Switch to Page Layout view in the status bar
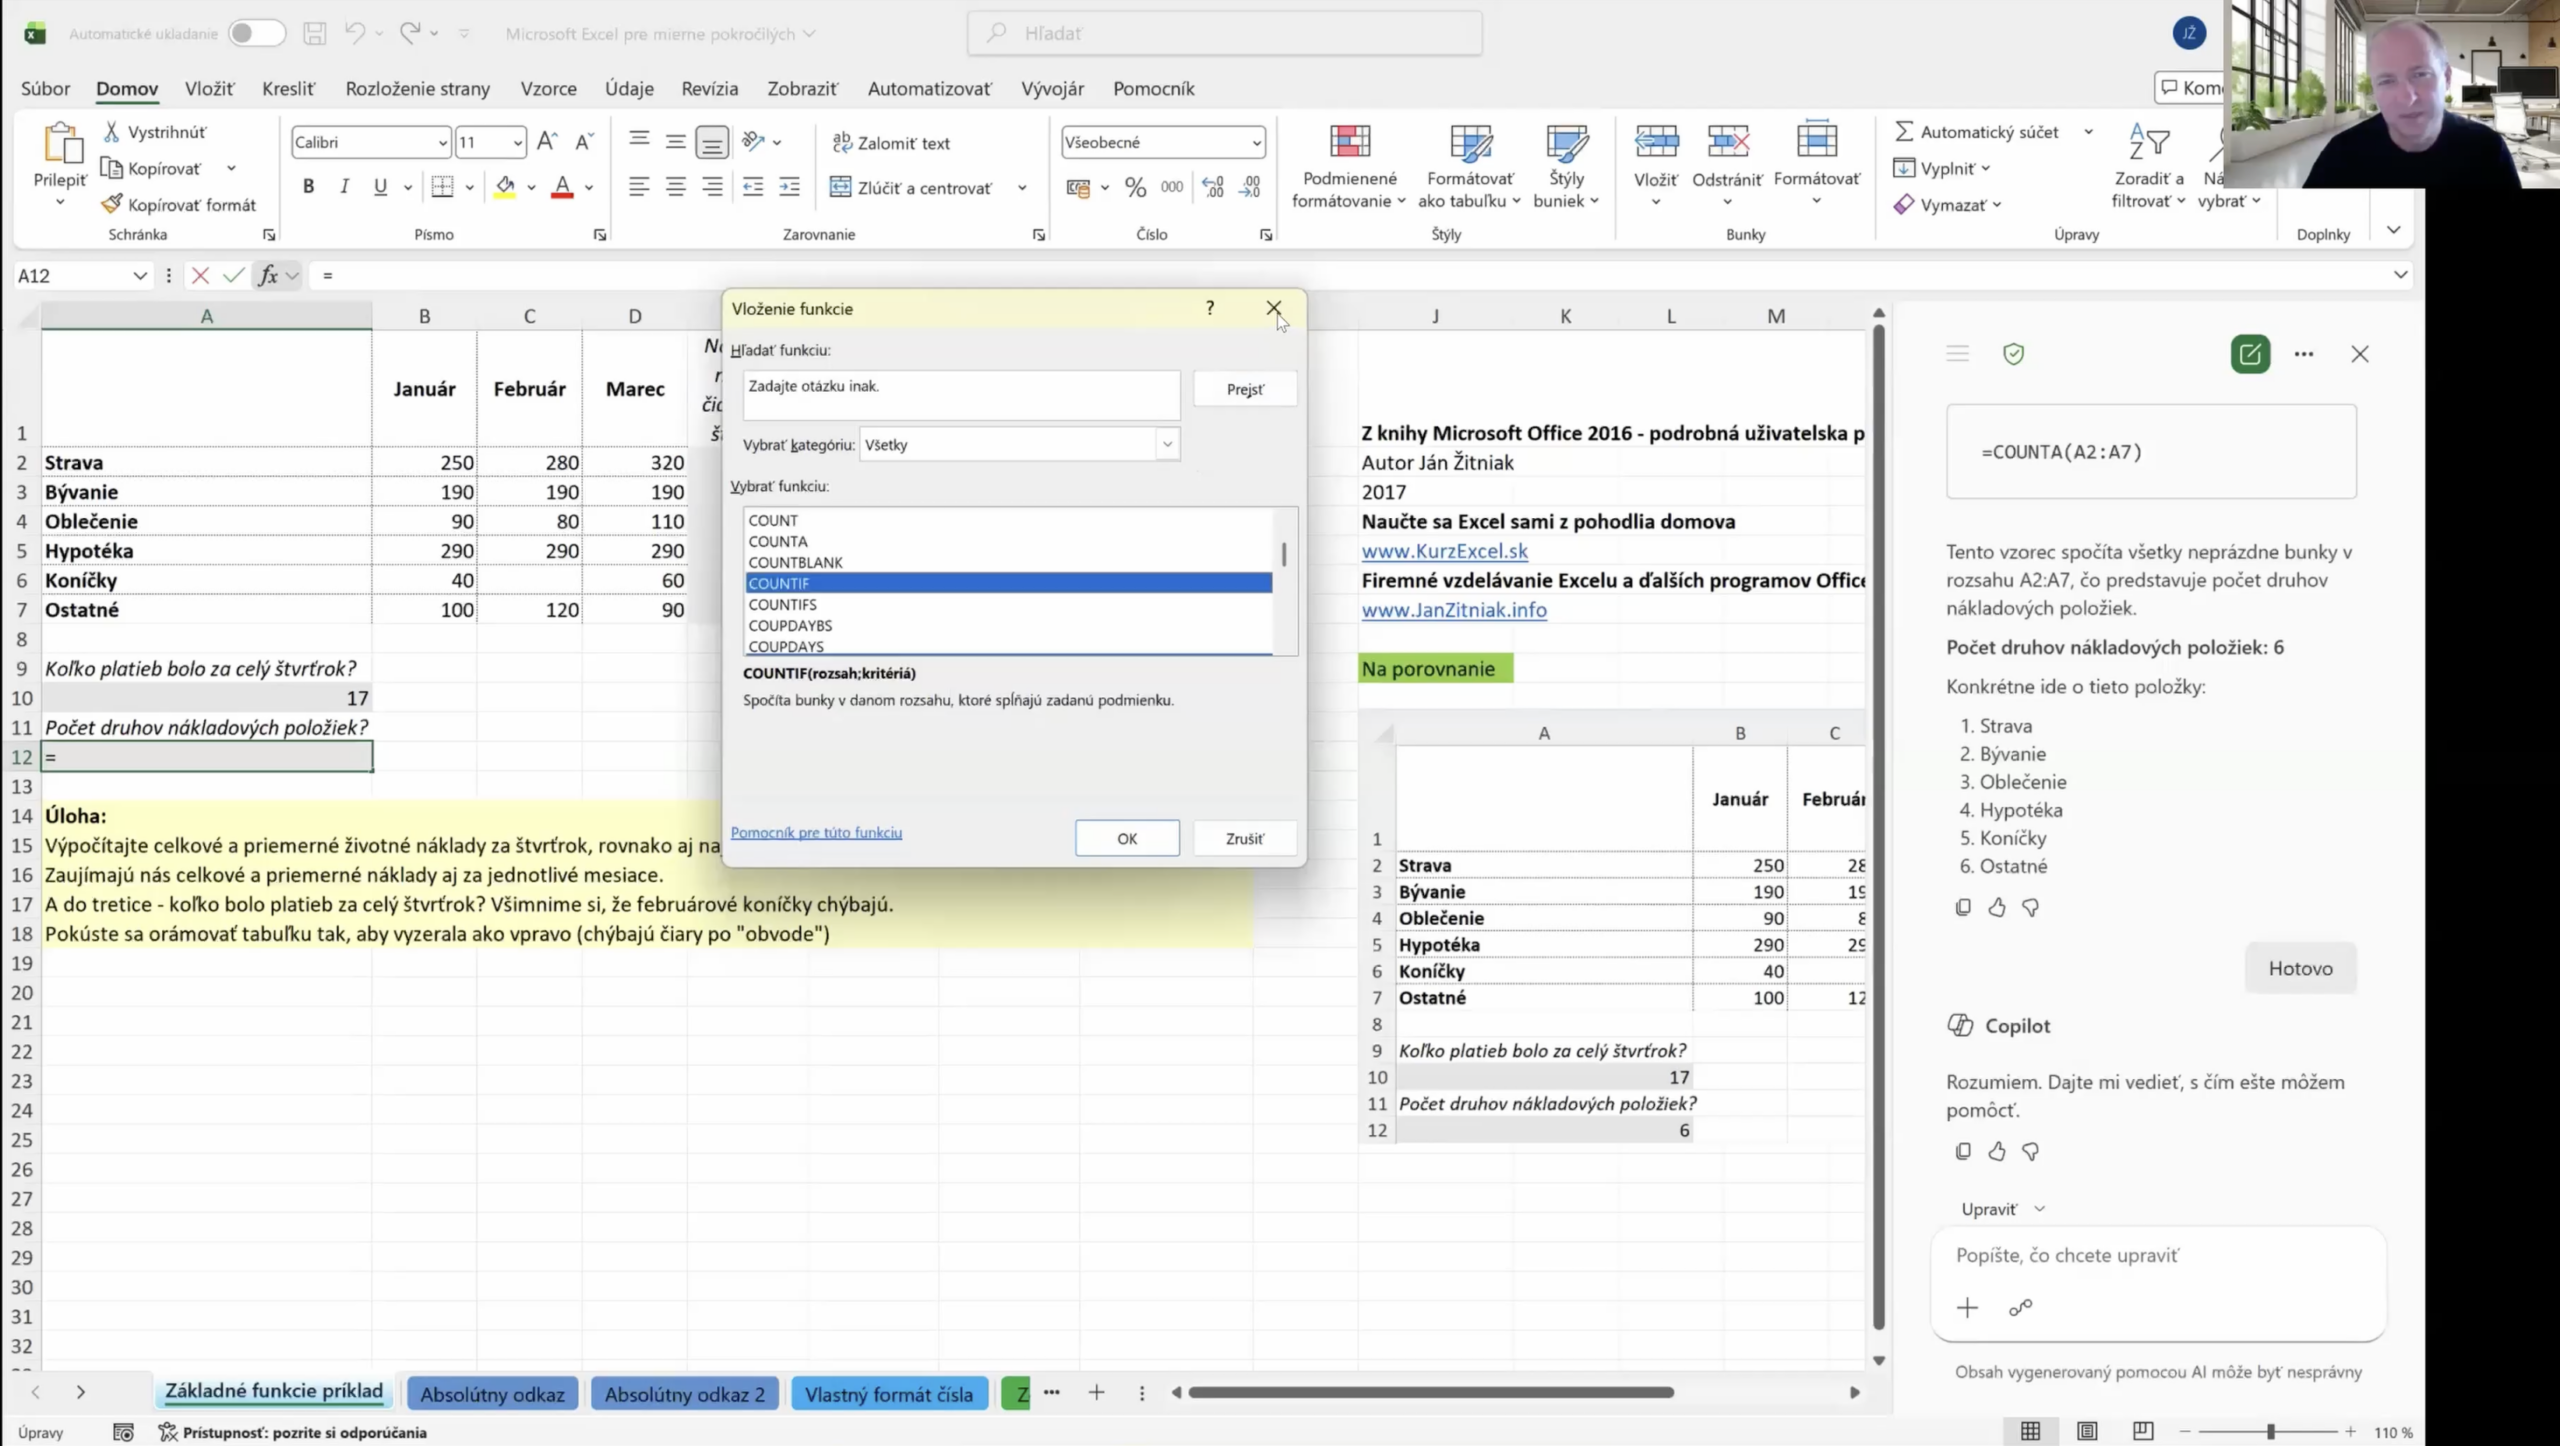Screen dimensions: 2560x1446 (2087, 1431)
